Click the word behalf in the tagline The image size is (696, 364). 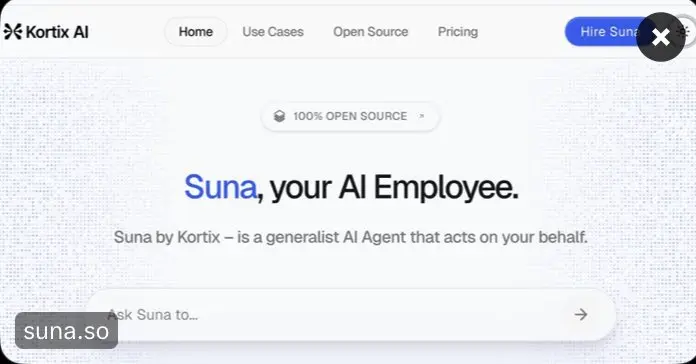point(563,237)
